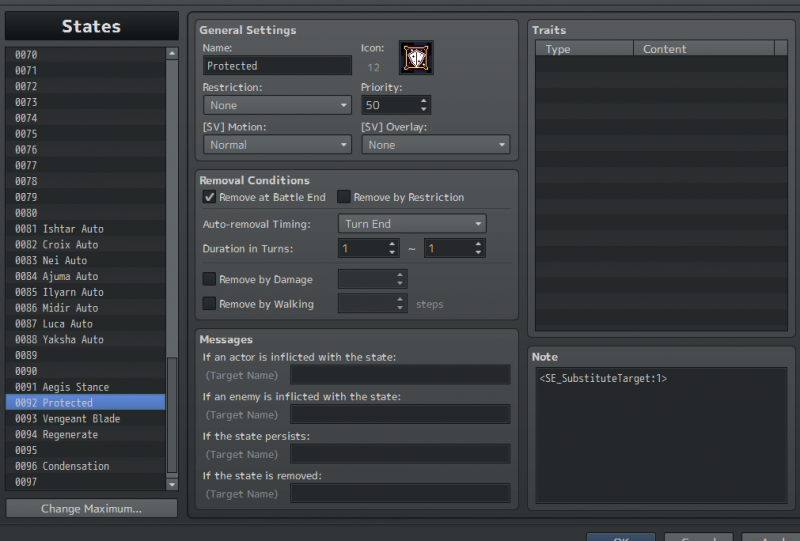Select state 0081 Ishtar Auto
This screenshot has height=541, width=800.
[85, 229]
